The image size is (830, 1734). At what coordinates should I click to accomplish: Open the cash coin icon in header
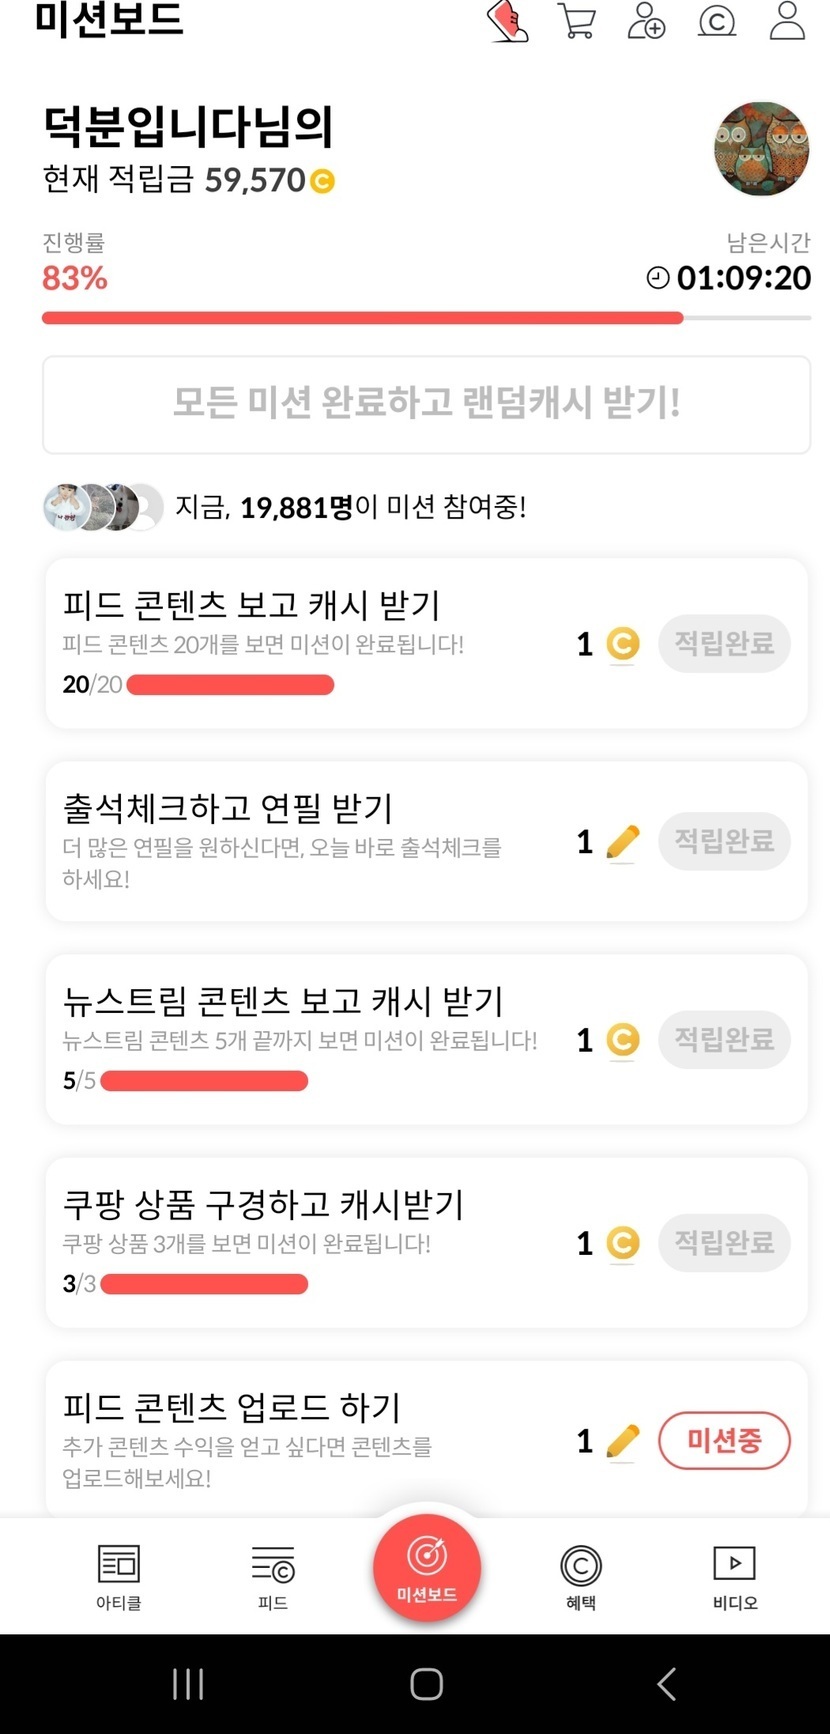716,21
